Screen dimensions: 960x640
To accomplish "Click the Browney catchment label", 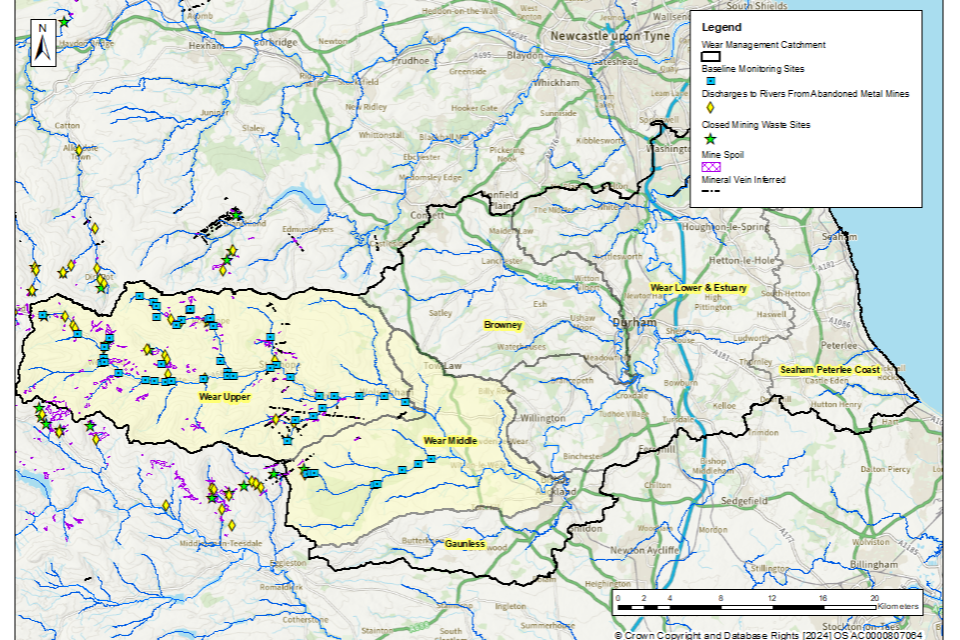I will 503,325.
